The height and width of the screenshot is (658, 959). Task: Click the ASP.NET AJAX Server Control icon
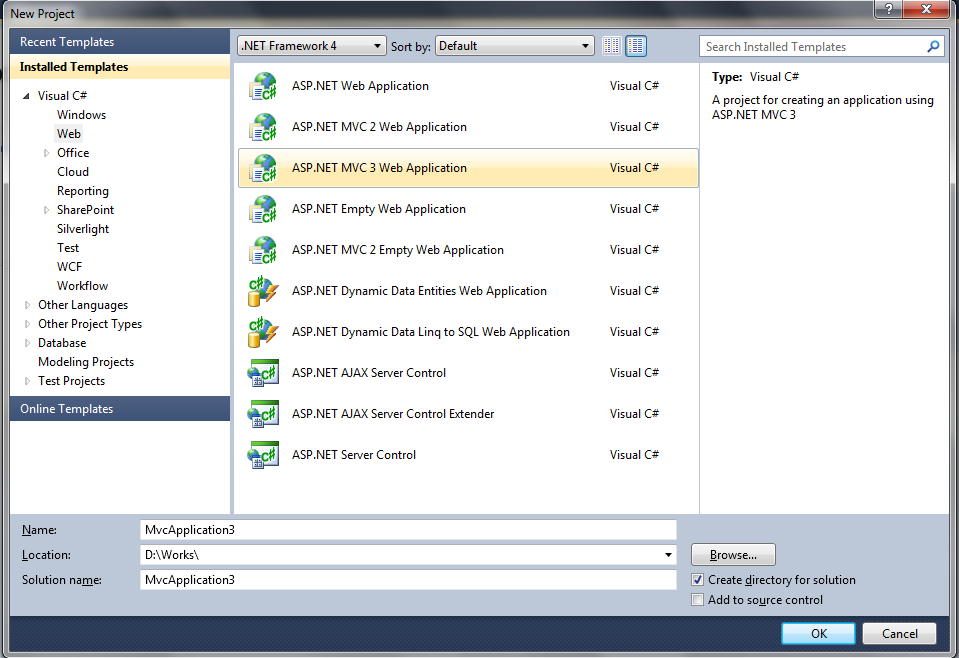[263, 373]
